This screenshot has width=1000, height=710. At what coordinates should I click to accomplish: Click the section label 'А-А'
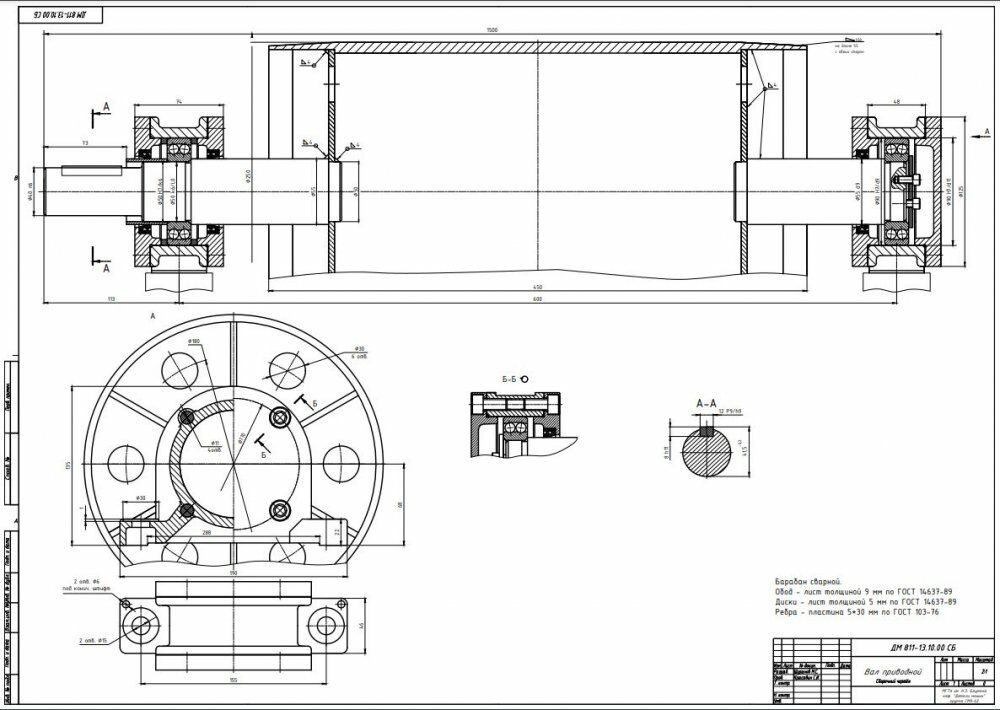(x=706, y=404)
